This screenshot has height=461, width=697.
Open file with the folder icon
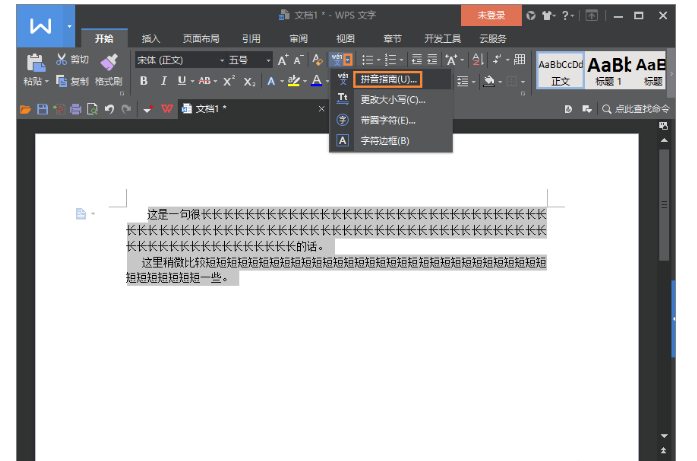(25, 109)
